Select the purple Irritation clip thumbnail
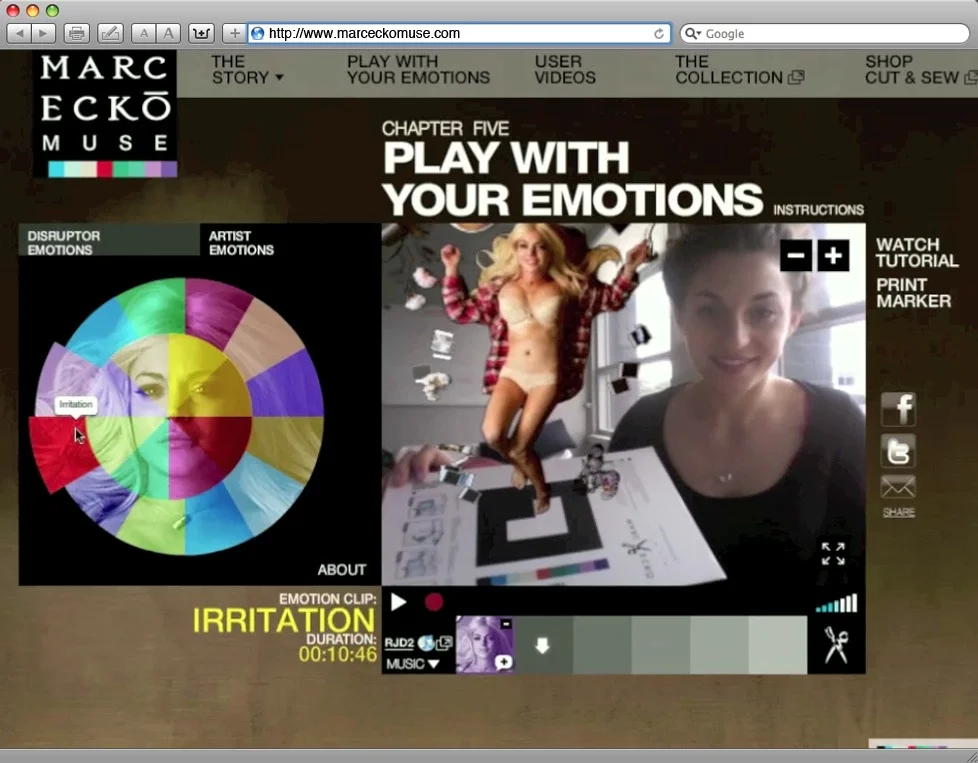 [x=485, y=644]
